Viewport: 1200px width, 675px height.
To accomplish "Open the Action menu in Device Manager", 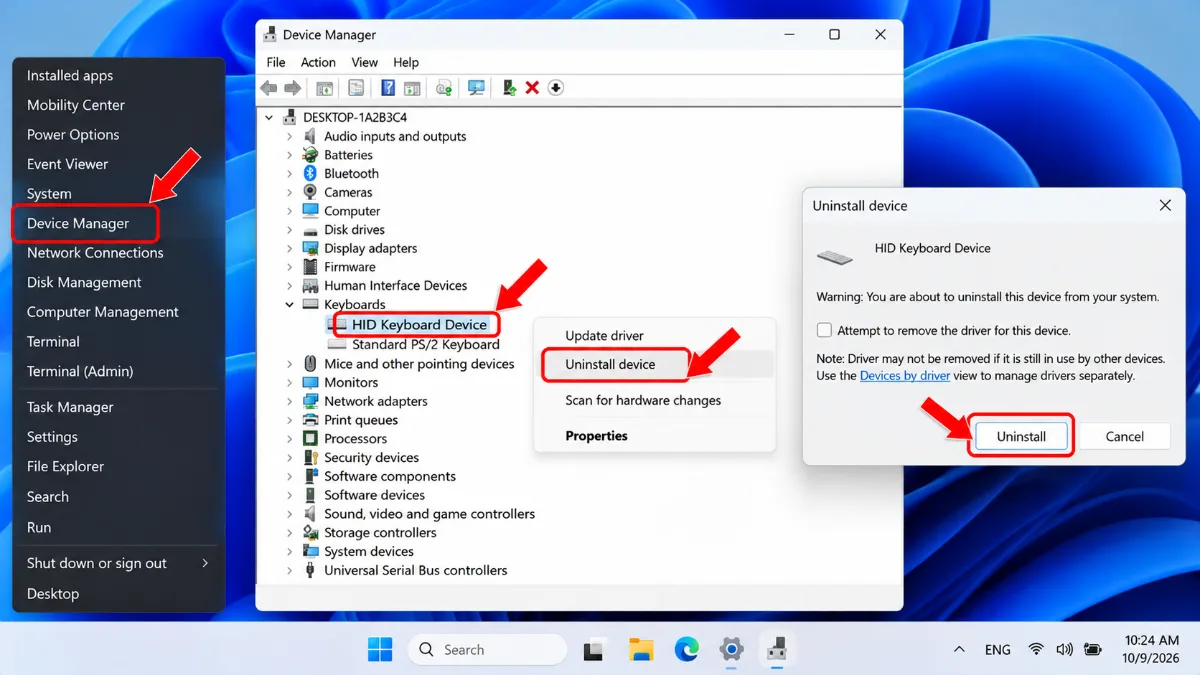I will pos(318,62).
